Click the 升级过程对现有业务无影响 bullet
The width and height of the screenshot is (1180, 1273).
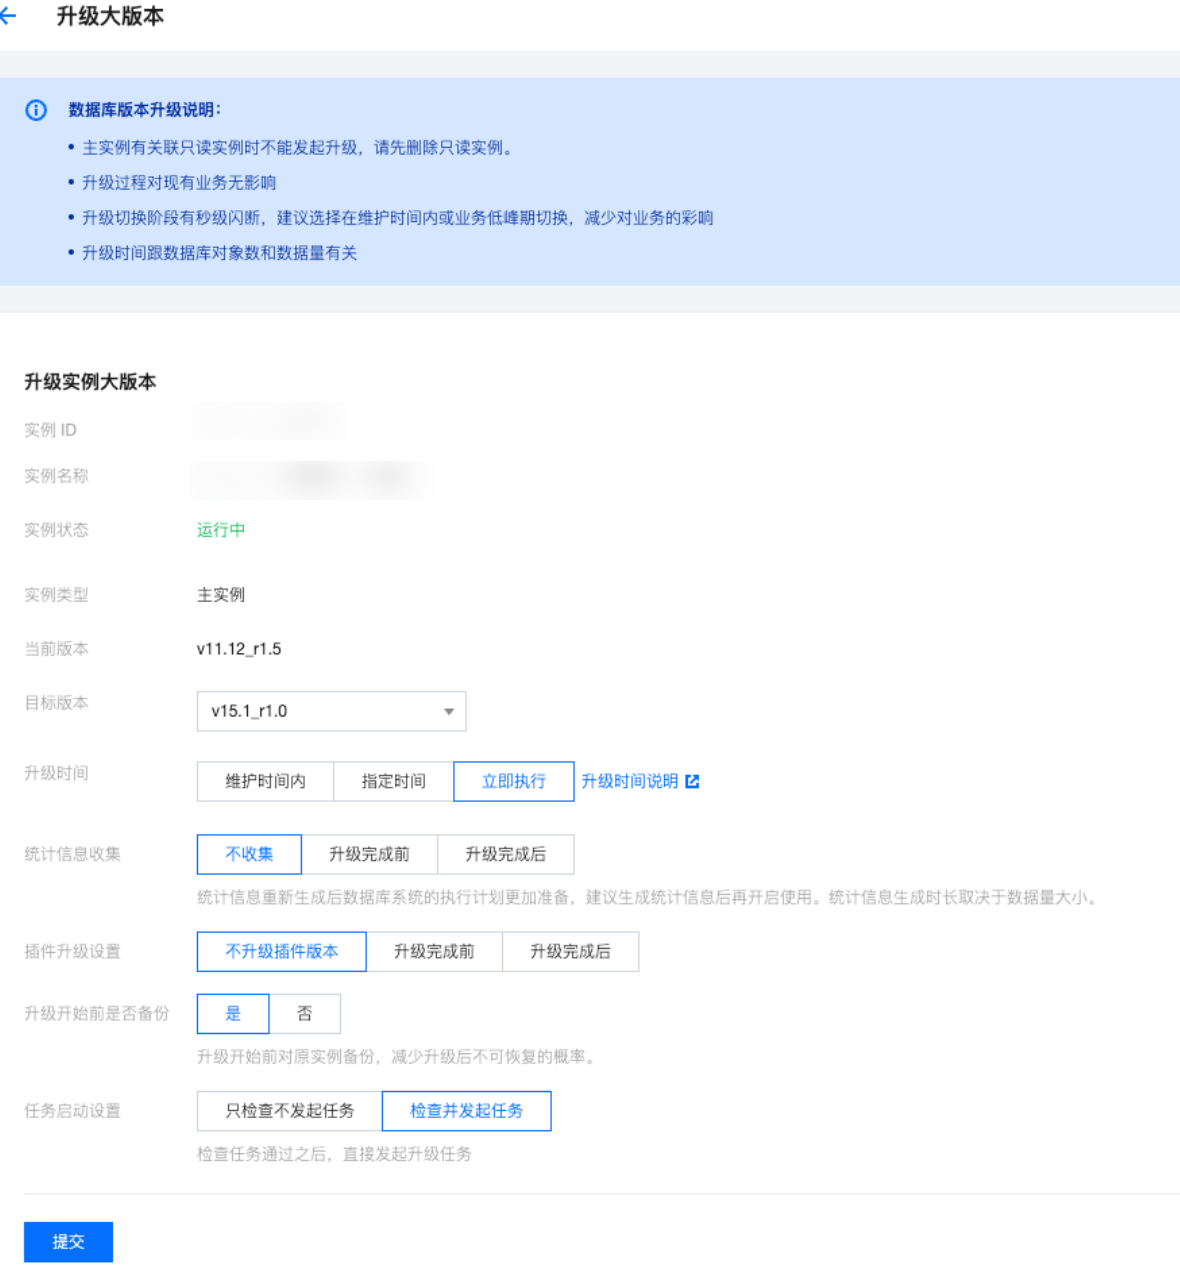(179, 183)
